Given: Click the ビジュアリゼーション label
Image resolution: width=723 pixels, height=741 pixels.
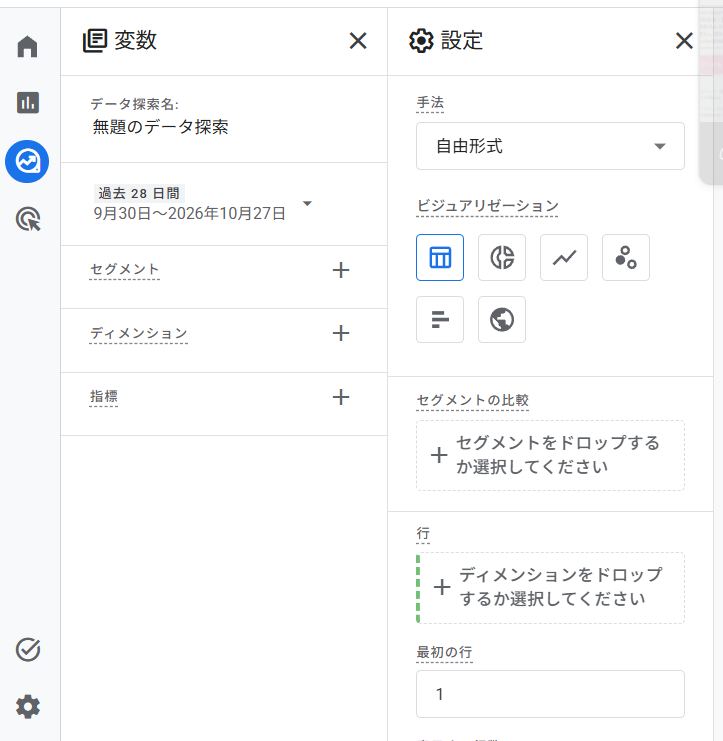Looking at the screenshot, I should pyautogui.click(x=487, y=206).
